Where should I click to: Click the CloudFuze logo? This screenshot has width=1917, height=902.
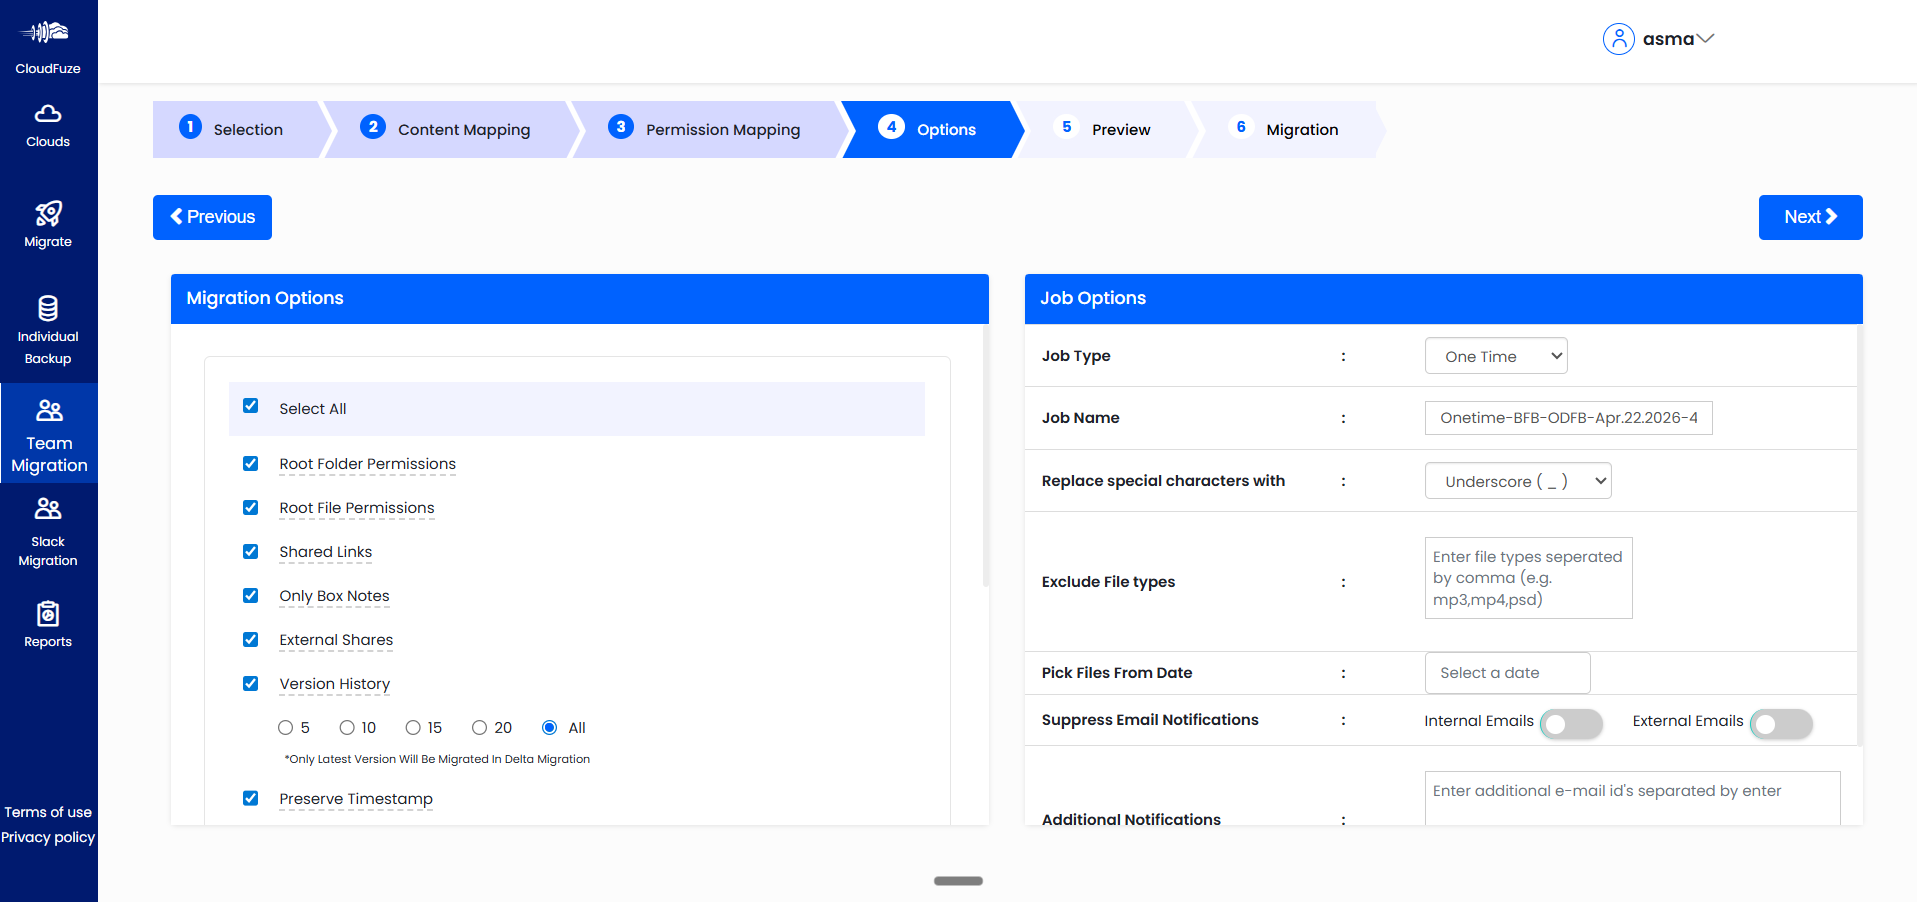(x=45, y=42)
